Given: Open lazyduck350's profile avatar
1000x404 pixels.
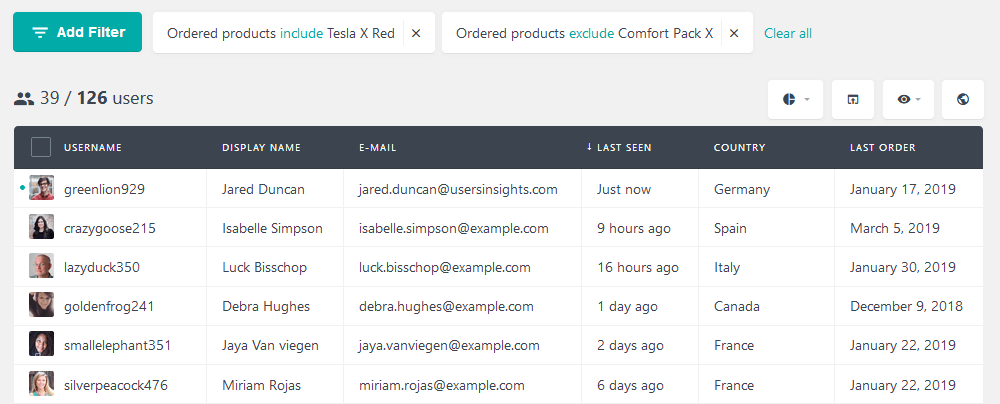Looking at the screenshot, I should click(41, 266).
